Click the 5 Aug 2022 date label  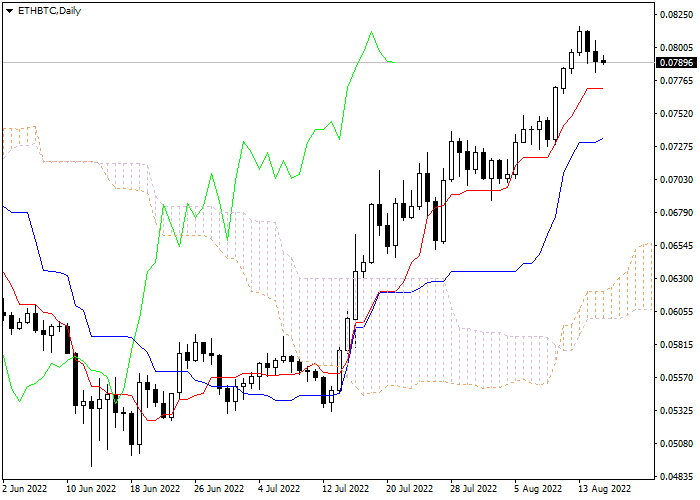pos(538,489)
